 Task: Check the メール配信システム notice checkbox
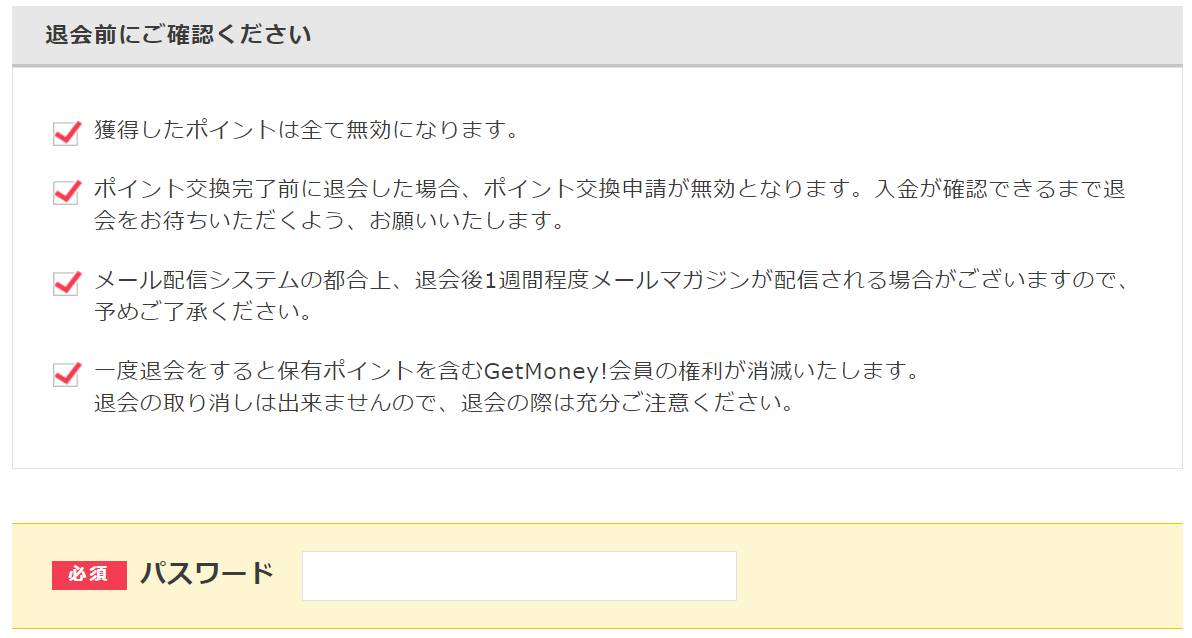67,283
